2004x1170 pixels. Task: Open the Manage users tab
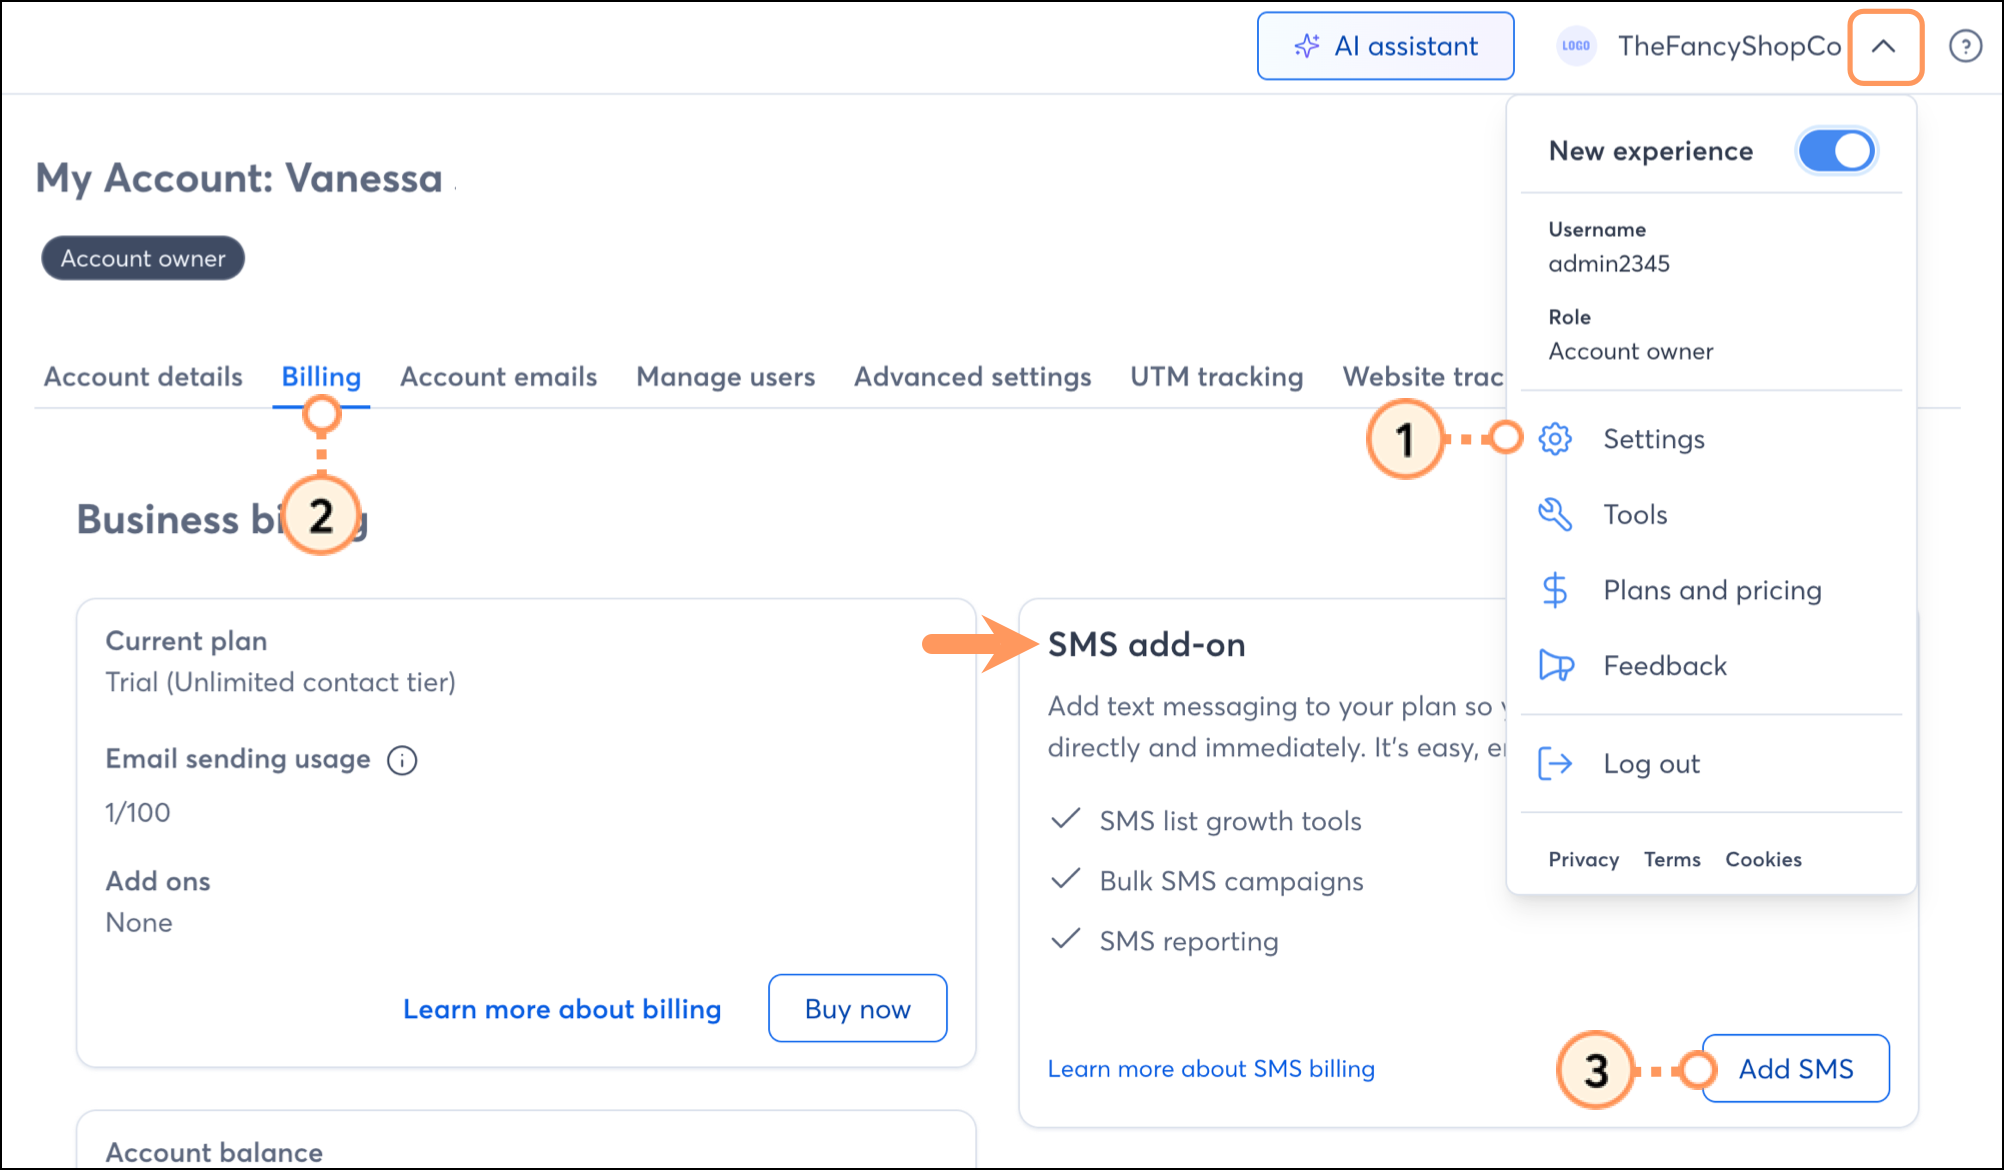725,377
